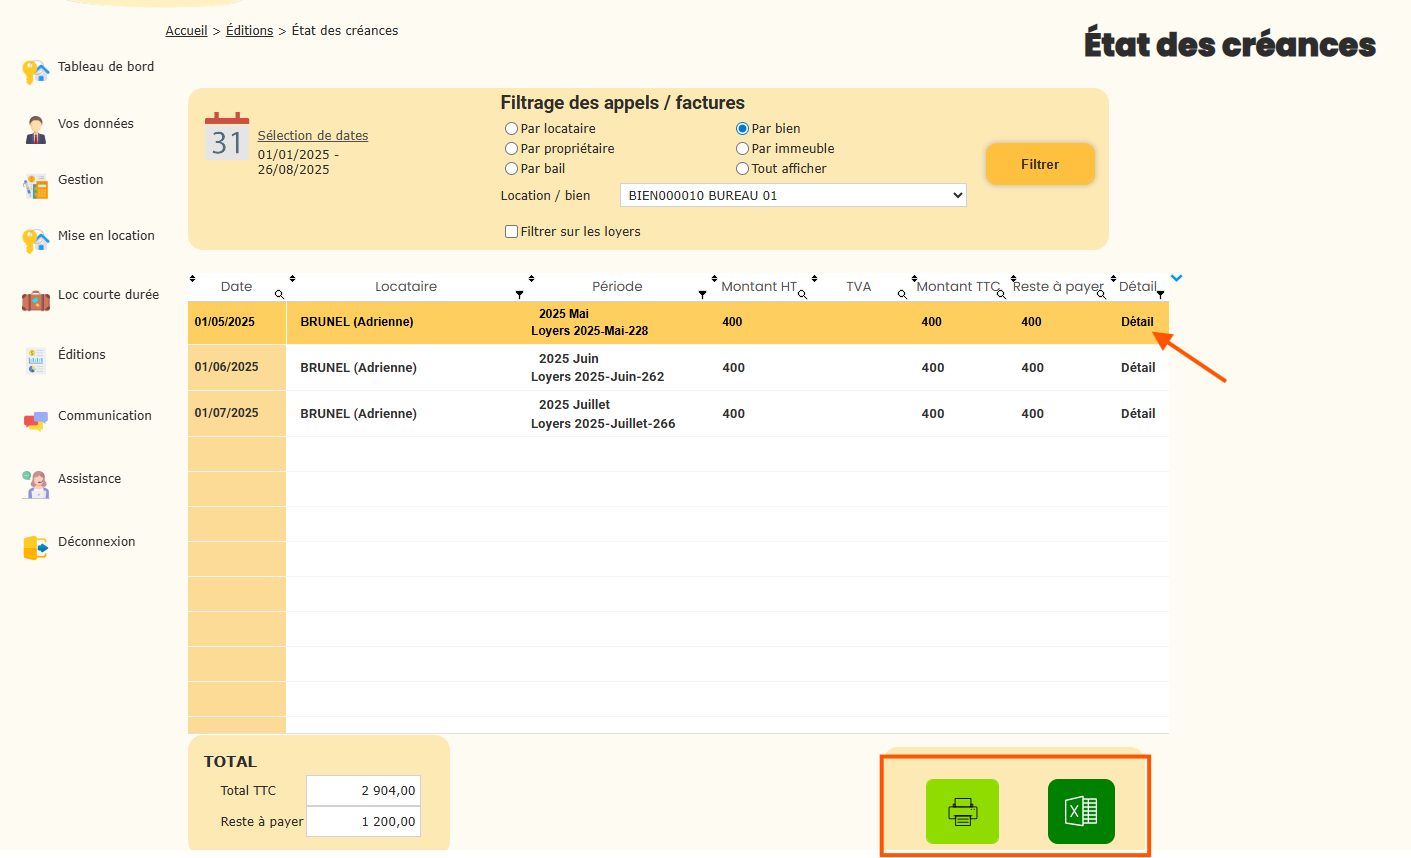Click the Total TTC amount field
This screenshot has height=858, width=1411.
coord(363,791)
